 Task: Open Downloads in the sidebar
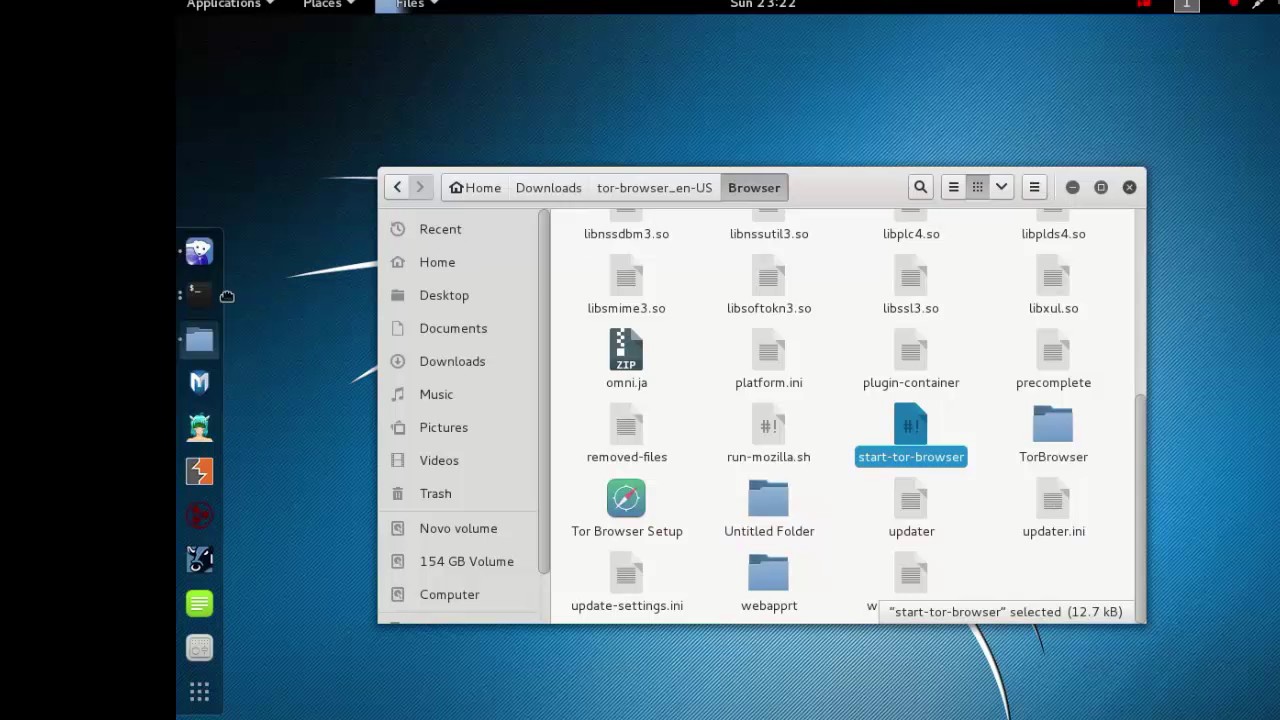click(459, 361)
